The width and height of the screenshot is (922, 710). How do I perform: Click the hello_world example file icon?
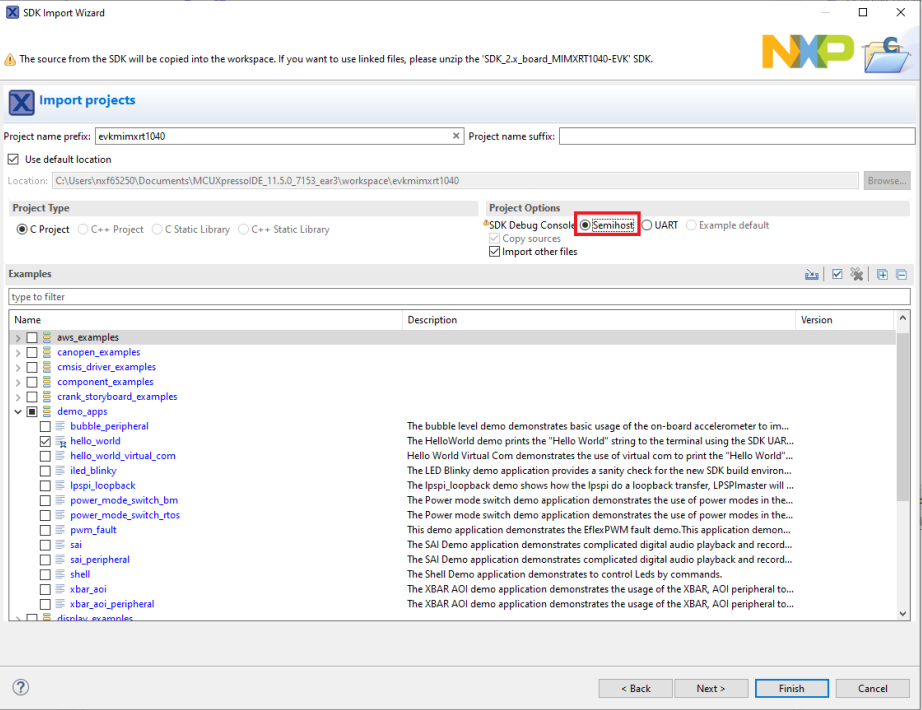[61, 441]
